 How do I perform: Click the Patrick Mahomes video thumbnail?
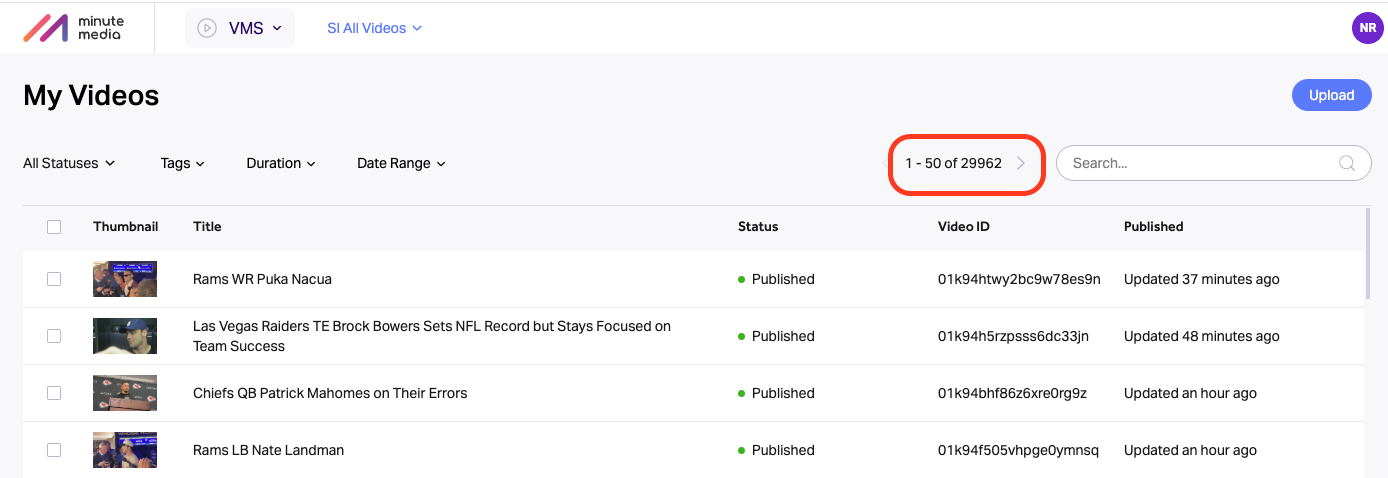125,393
